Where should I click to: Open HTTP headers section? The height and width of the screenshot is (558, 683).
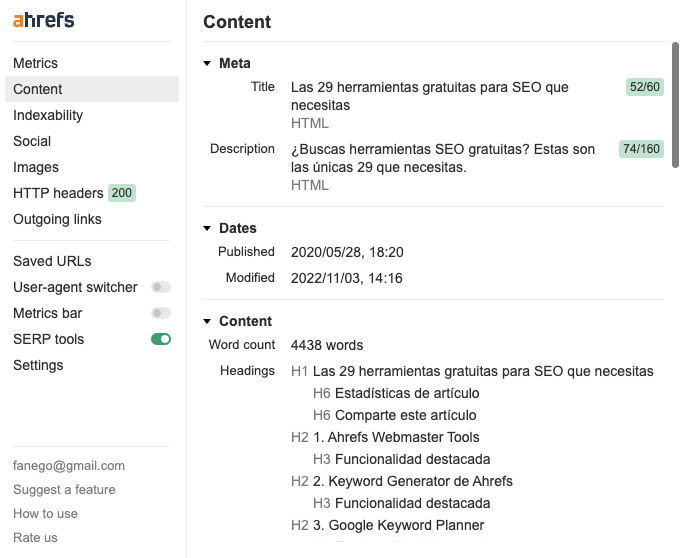[x=58, y=193]
